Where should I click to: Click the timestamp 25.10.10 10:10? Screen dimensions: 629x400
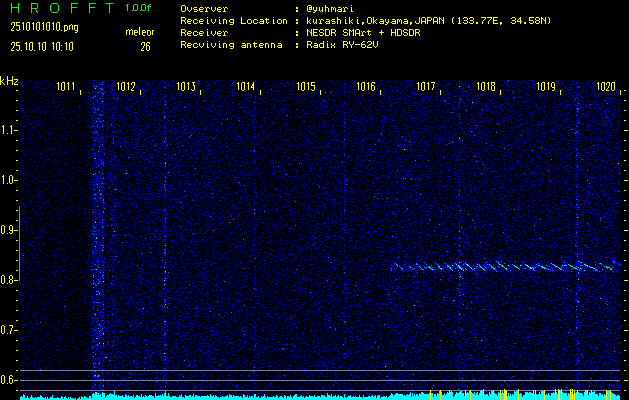coord(42,47)
